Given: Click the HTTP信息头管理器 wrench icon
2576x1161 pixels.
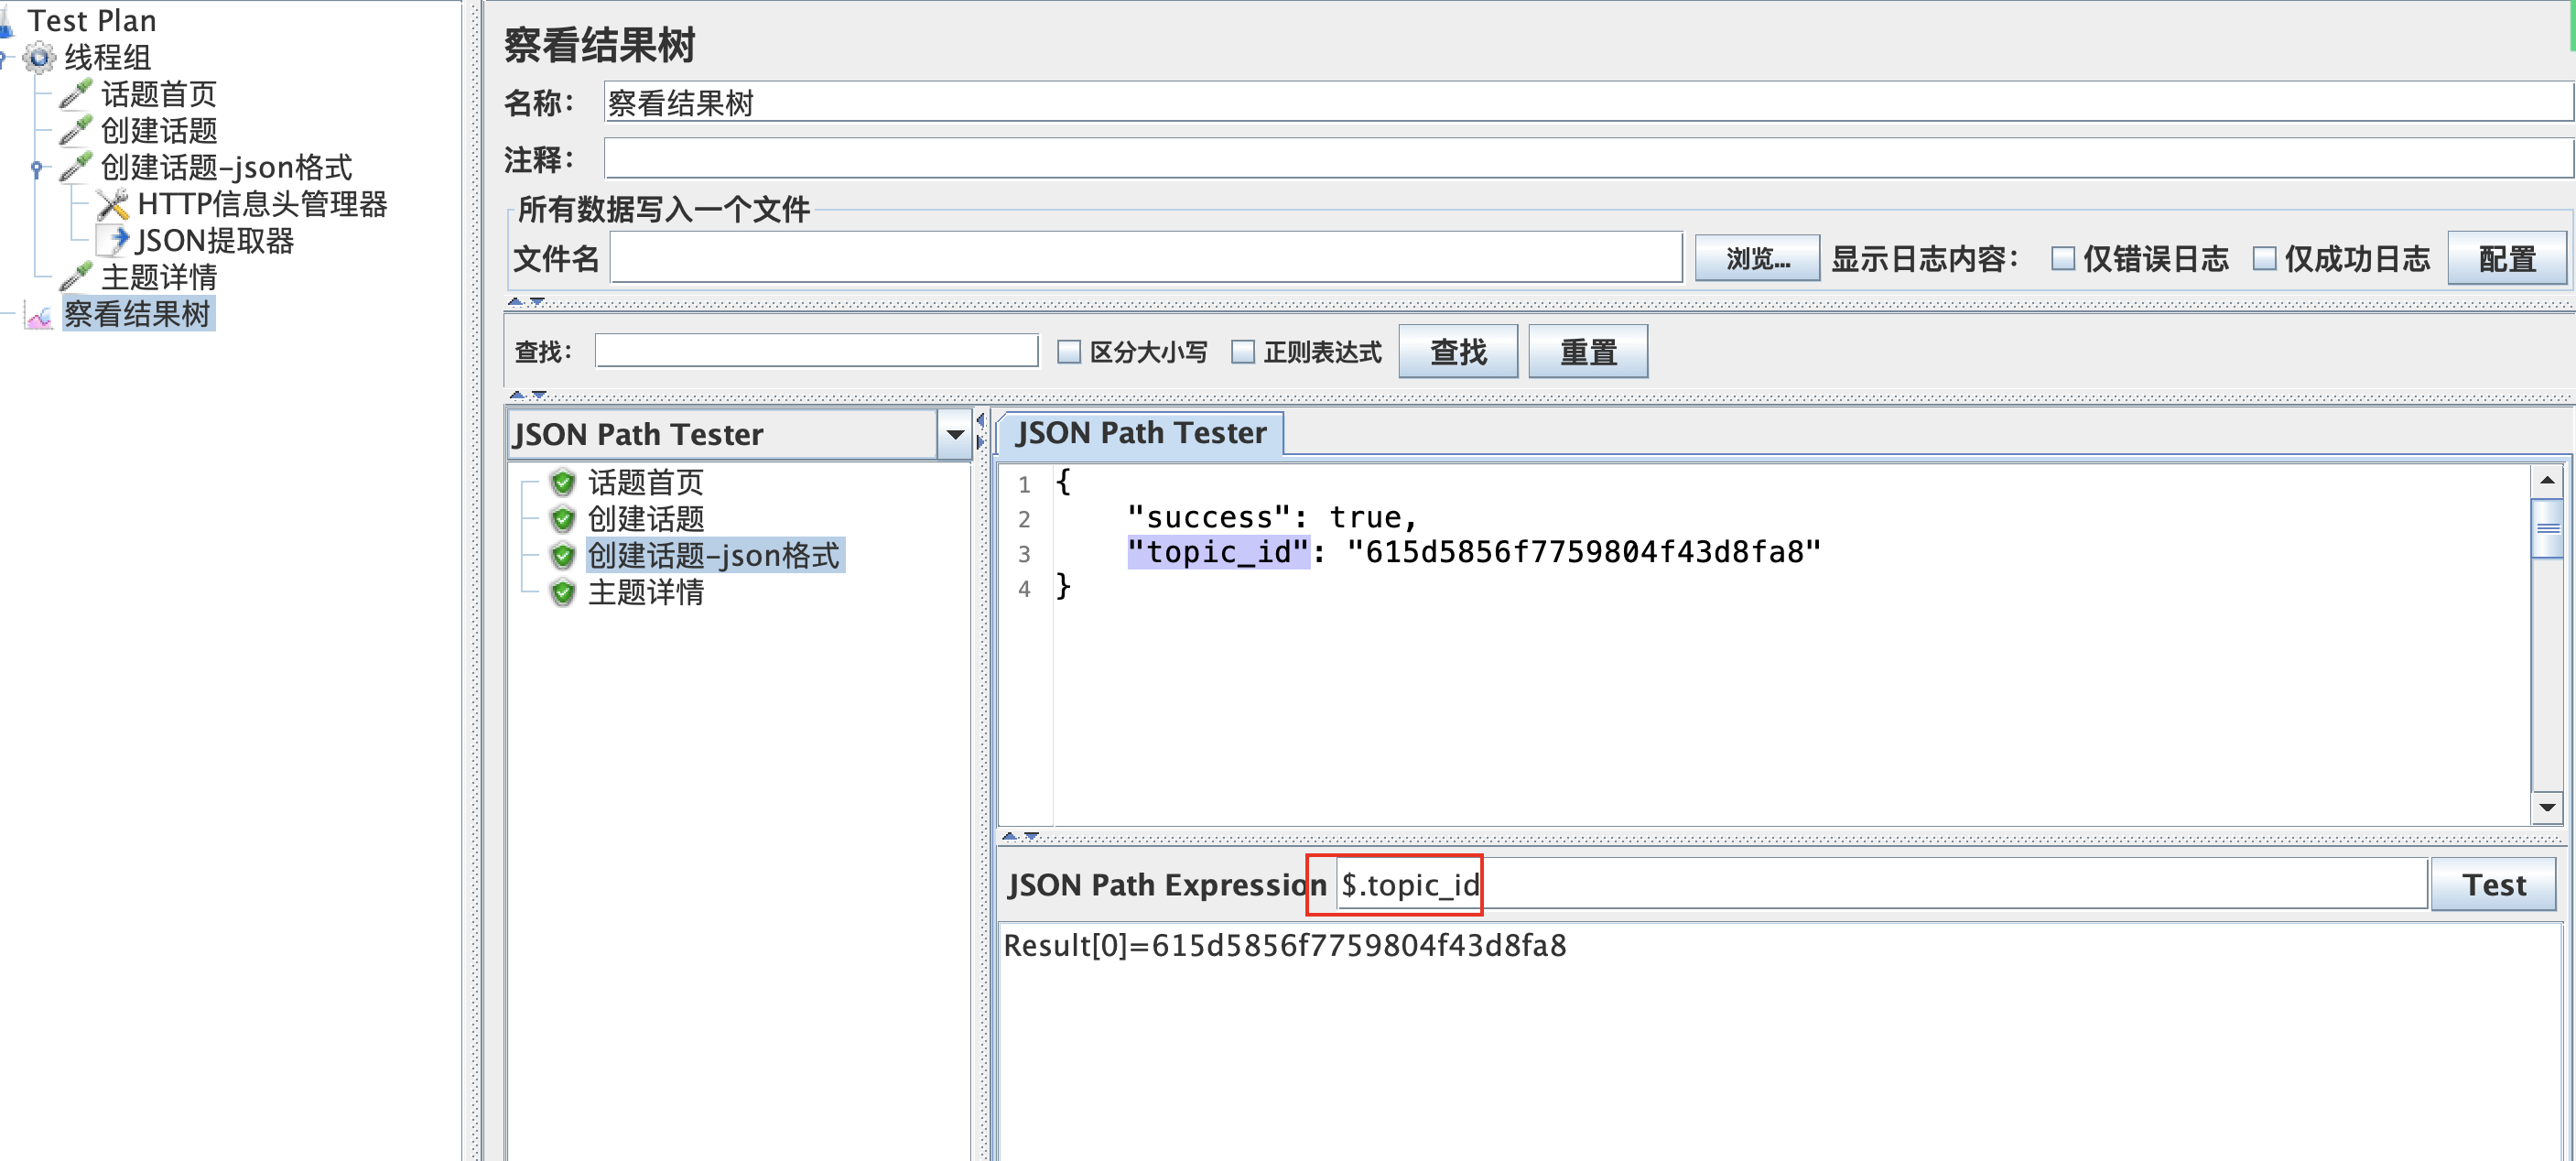Looking at the screenshot, I should coord(112,204).
